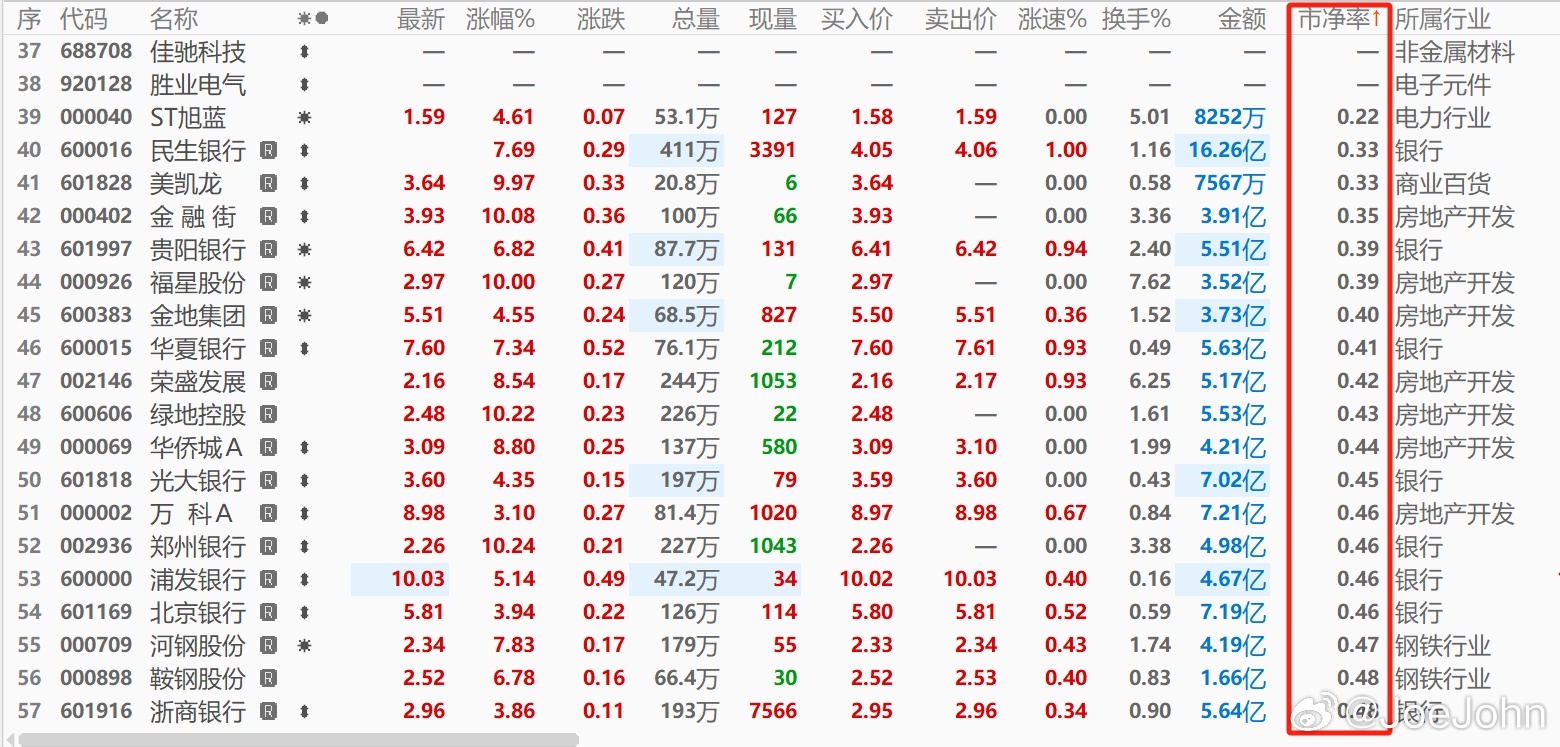Click the R margin badge for 美凯龙
The image size is (1560, 747).
[x=268, y=184]
